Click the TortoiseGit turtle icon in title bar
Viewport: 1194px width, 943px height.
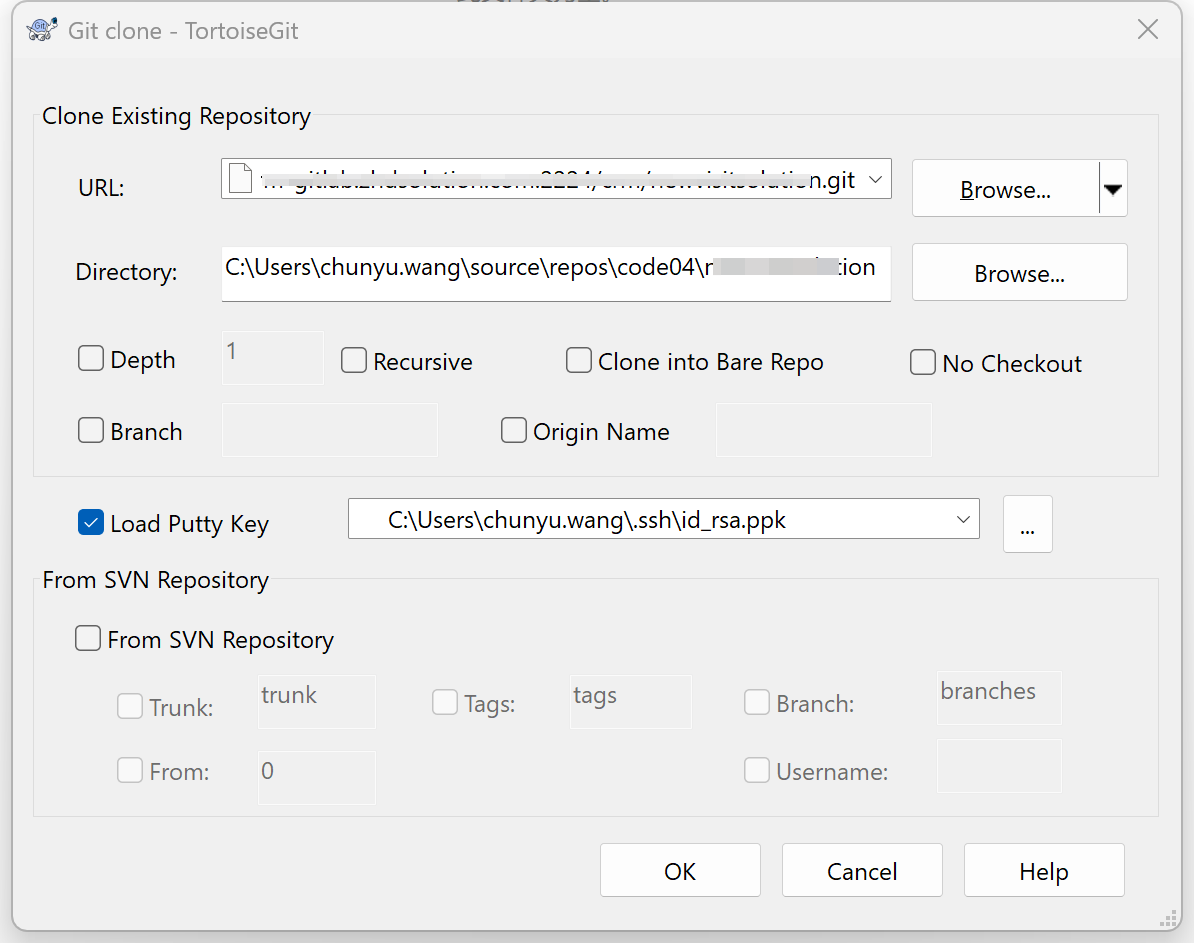pyautogui.click(x=42, y=30)
